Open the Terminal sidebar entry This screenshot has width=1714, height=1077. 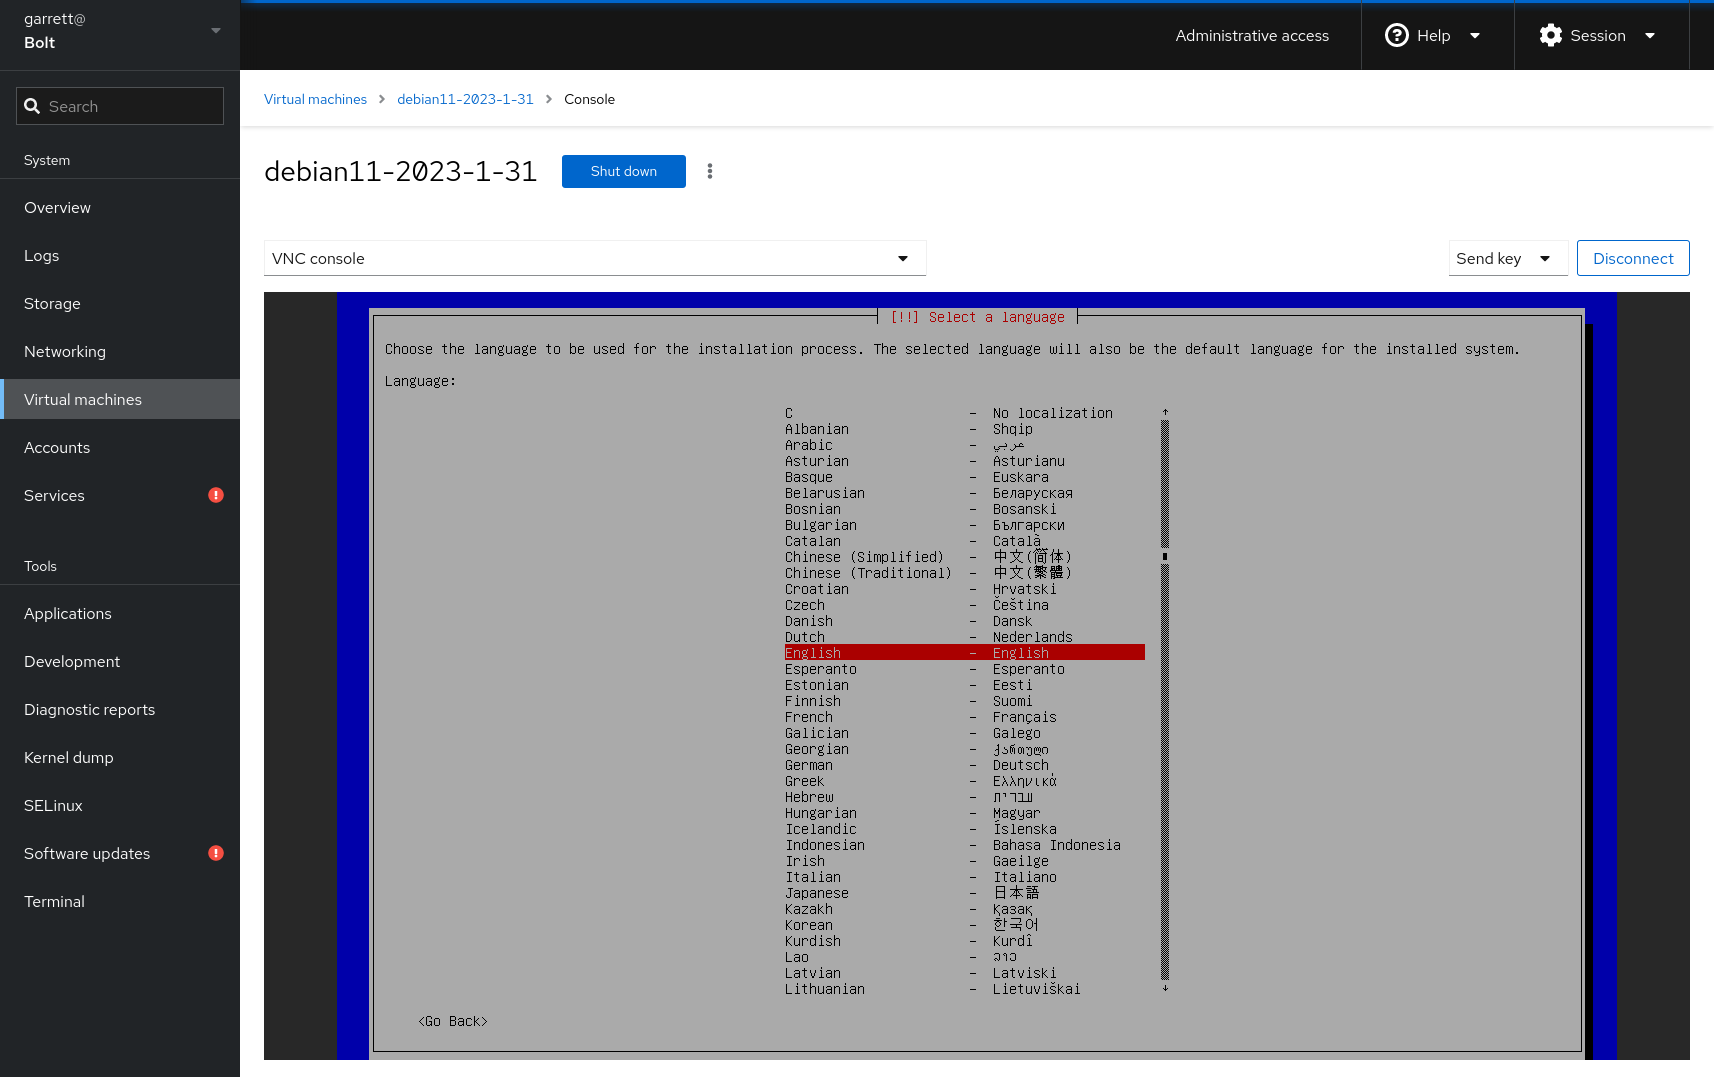[54, 901]
